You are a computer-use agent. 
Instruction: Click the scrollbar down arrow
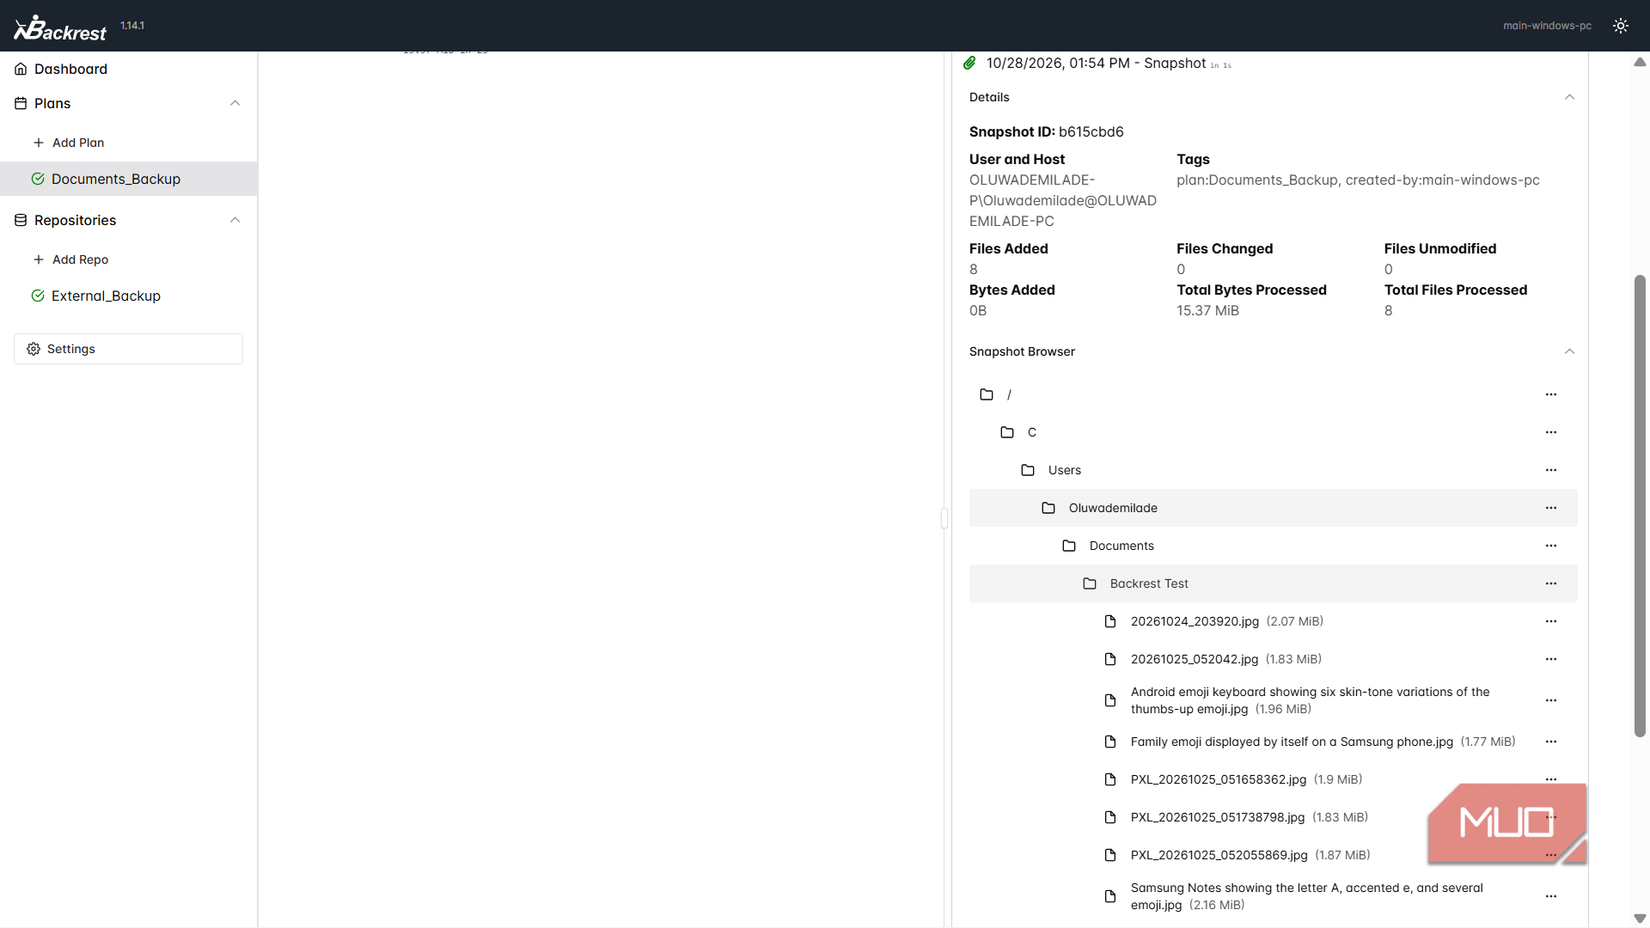[1640, 918]
